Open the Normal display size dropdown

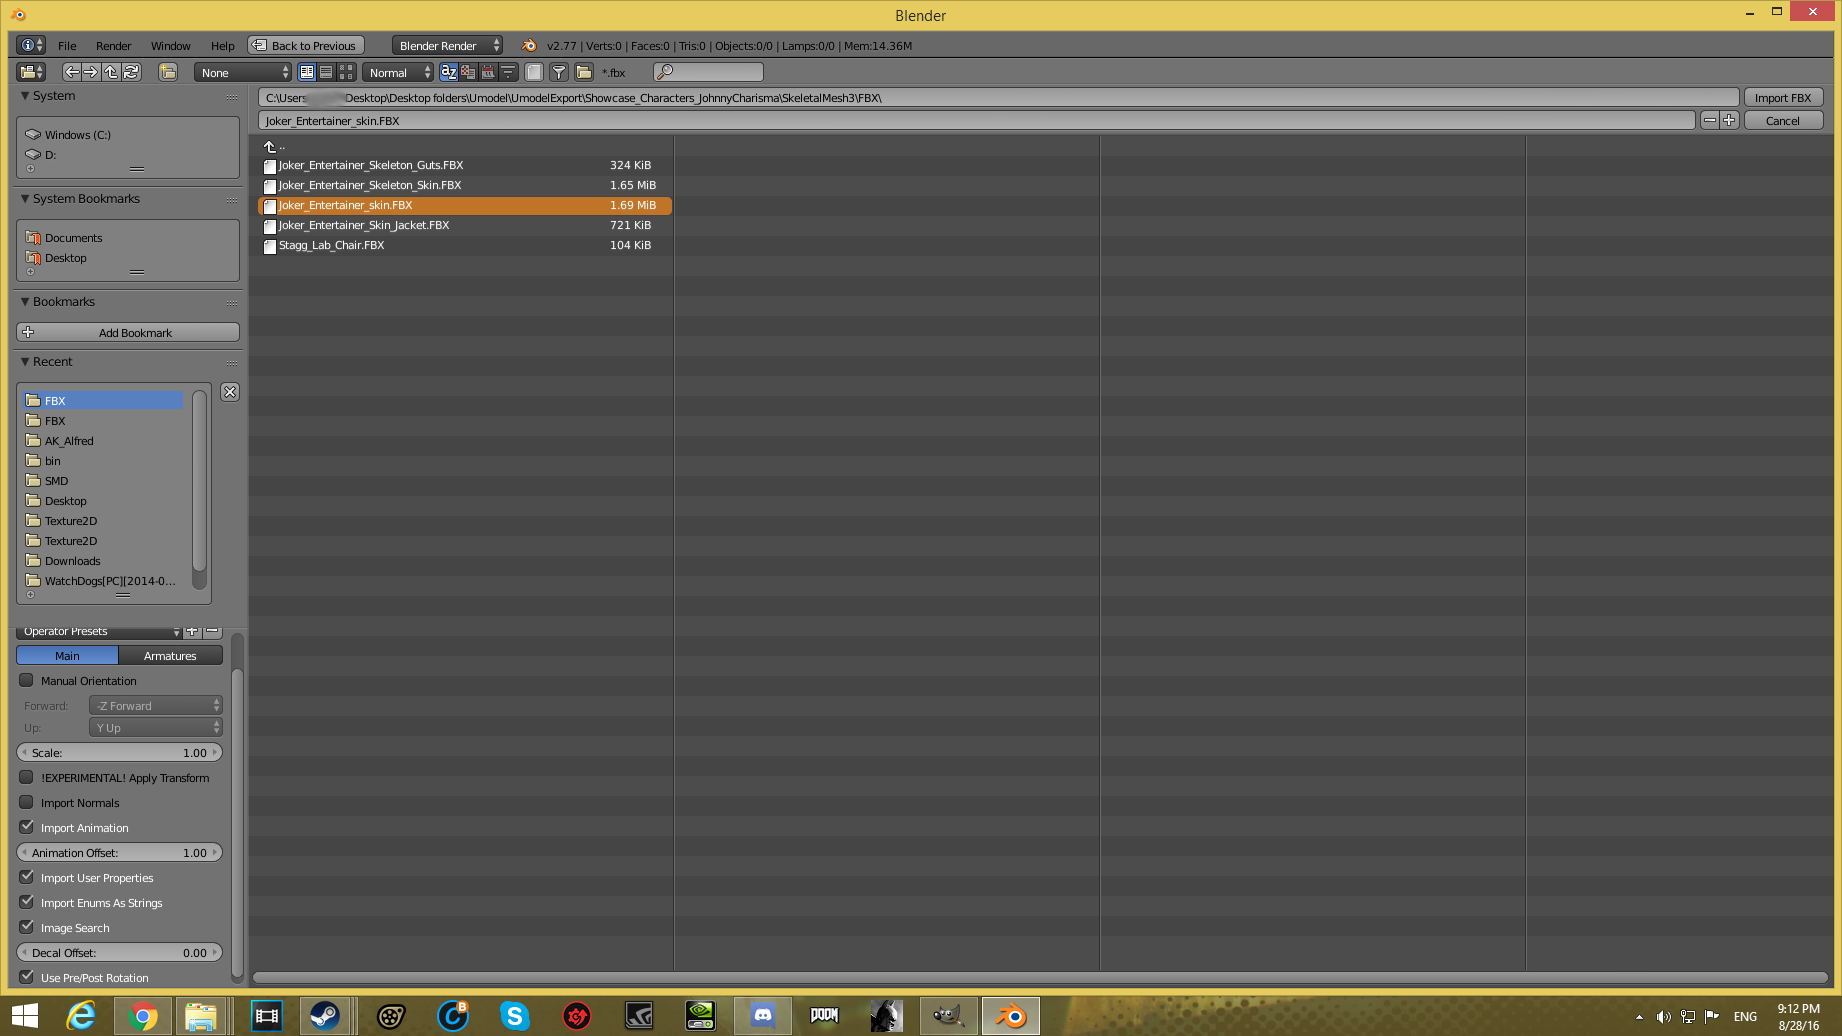[398, 72]
